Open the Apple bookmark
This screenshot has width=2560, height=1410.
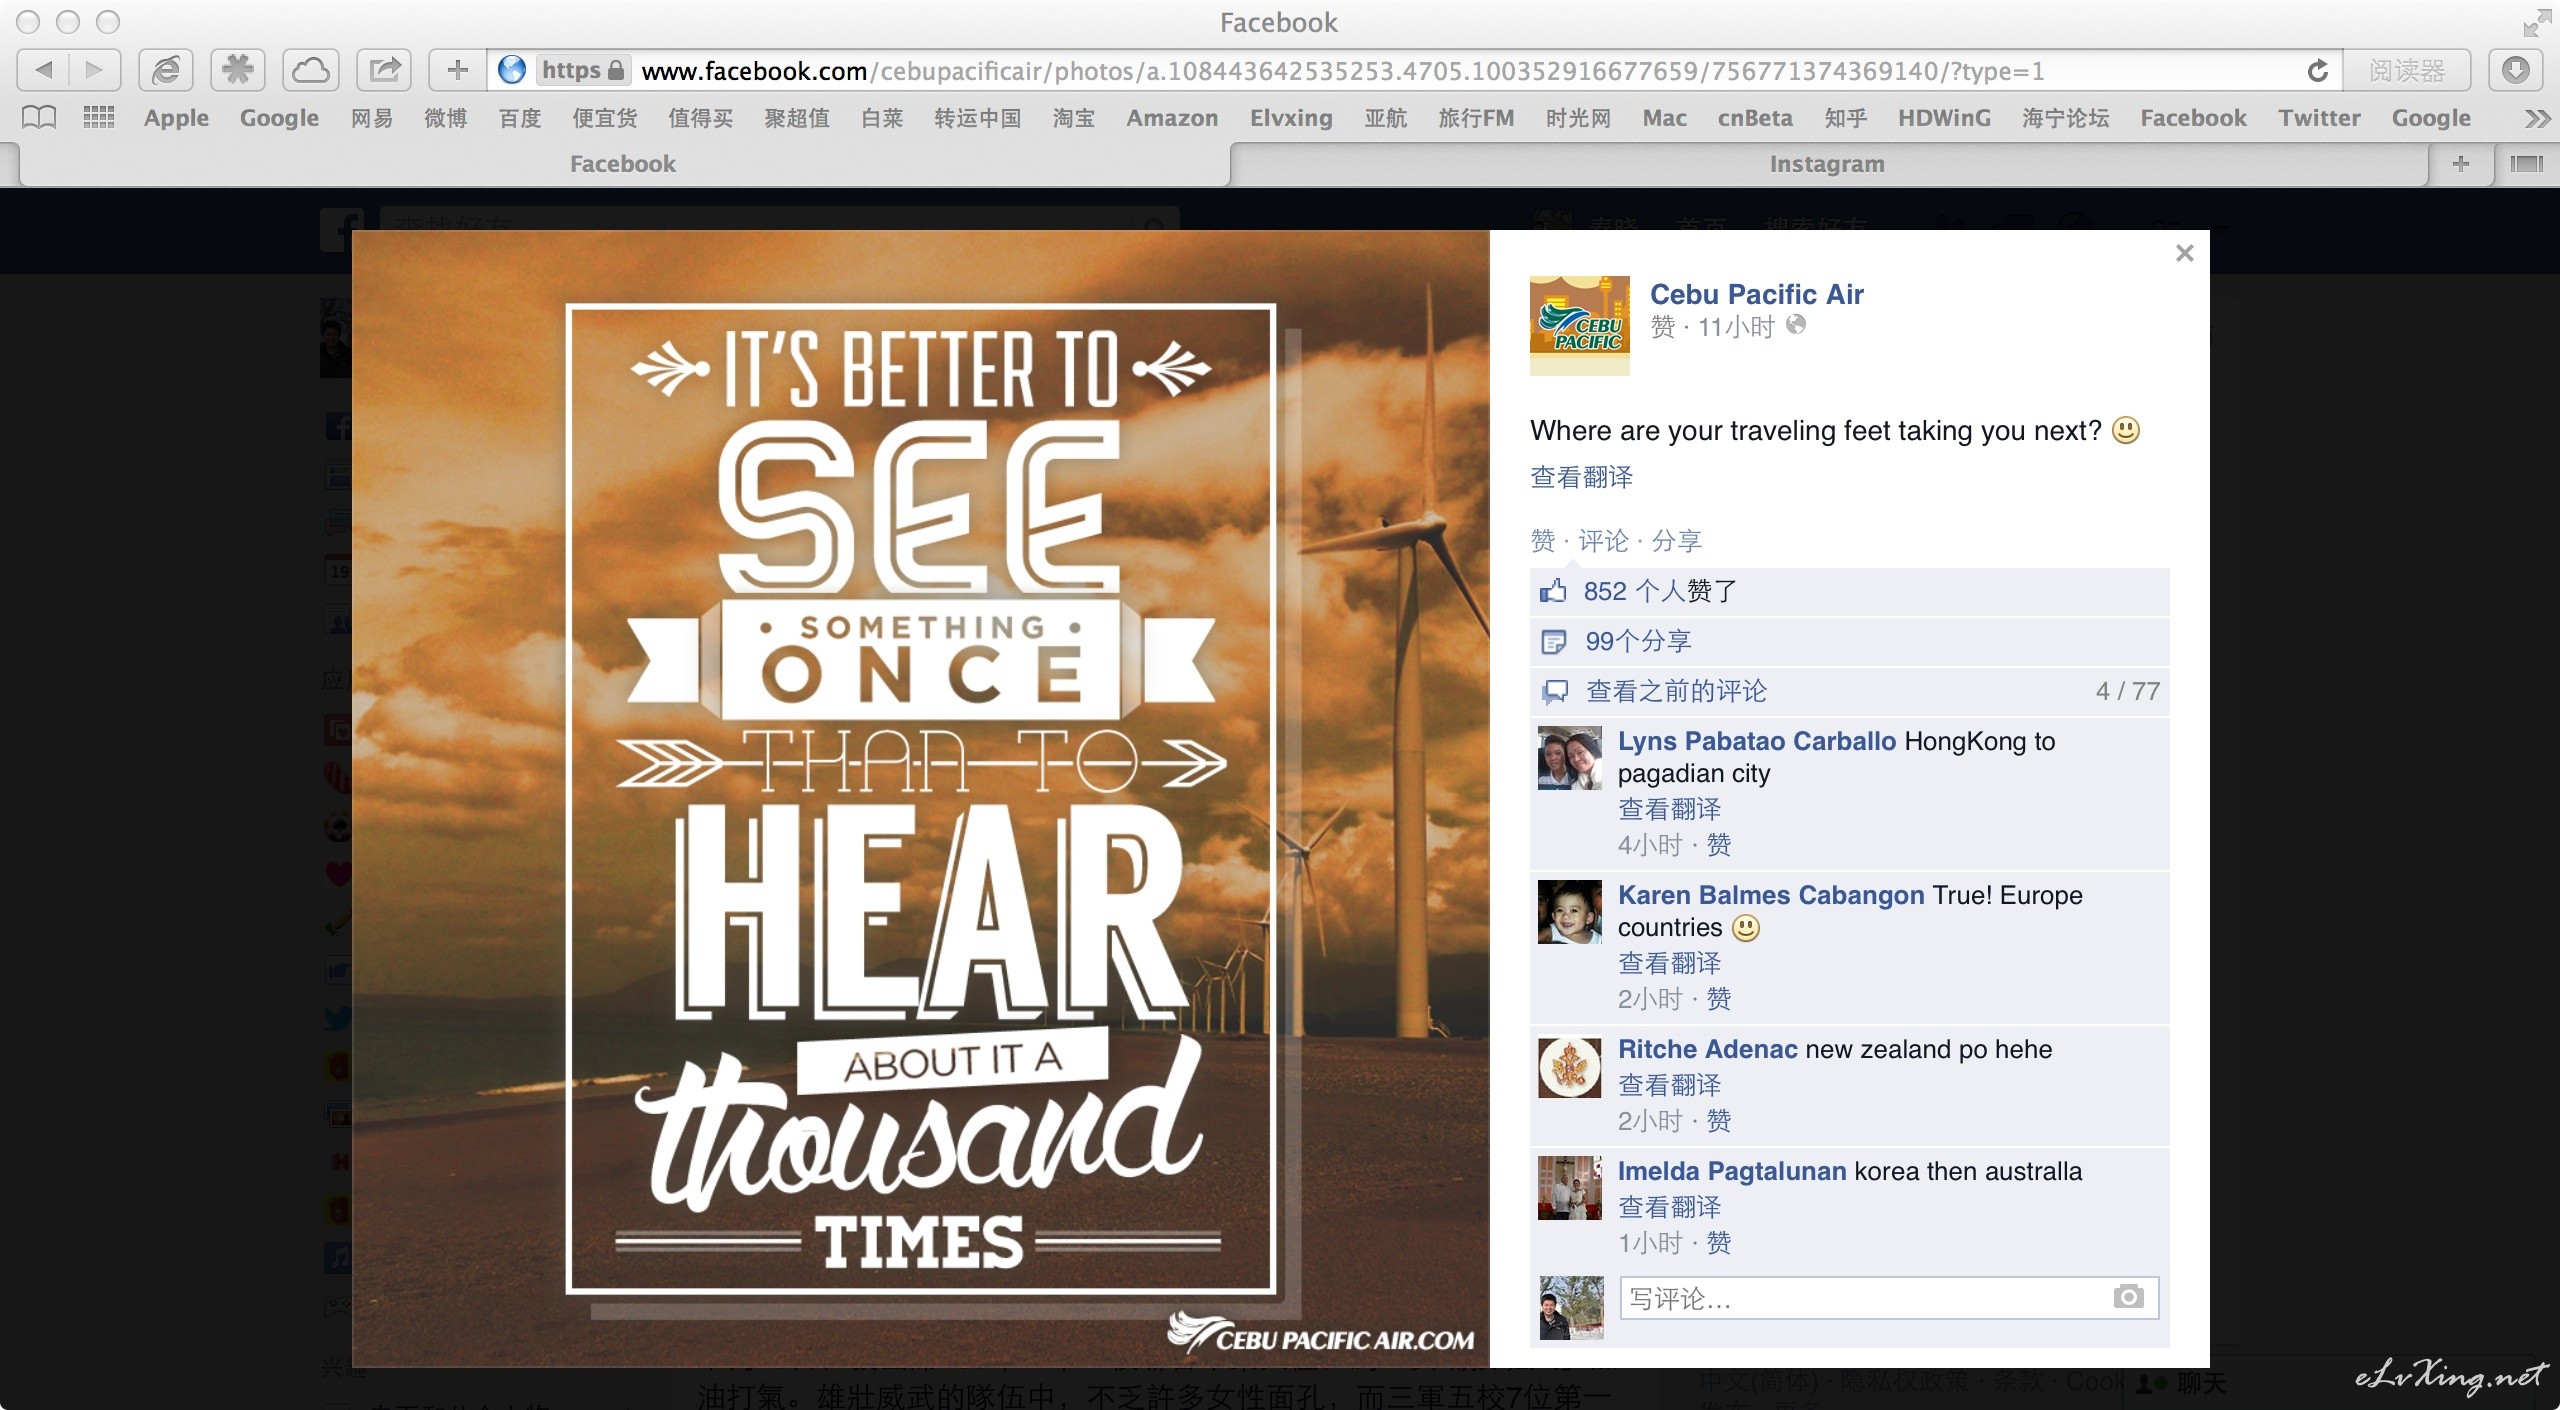click(176, 118)
